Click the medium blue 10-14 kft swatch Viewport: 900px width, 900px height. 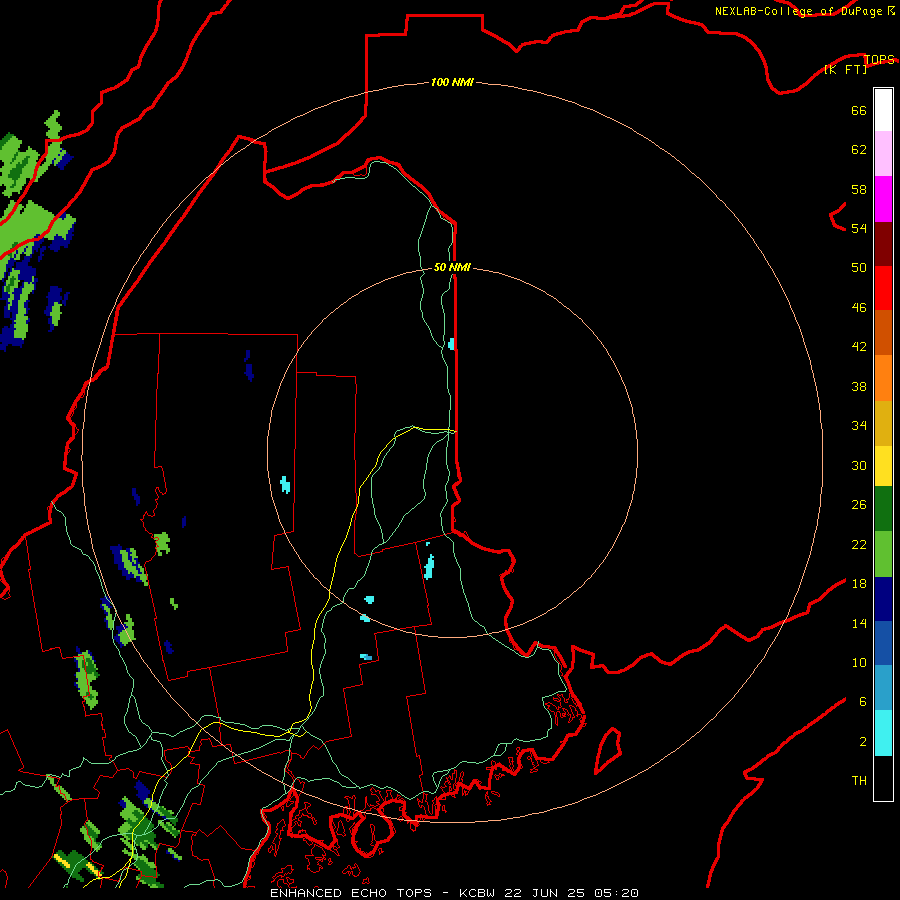coord(883,643)
